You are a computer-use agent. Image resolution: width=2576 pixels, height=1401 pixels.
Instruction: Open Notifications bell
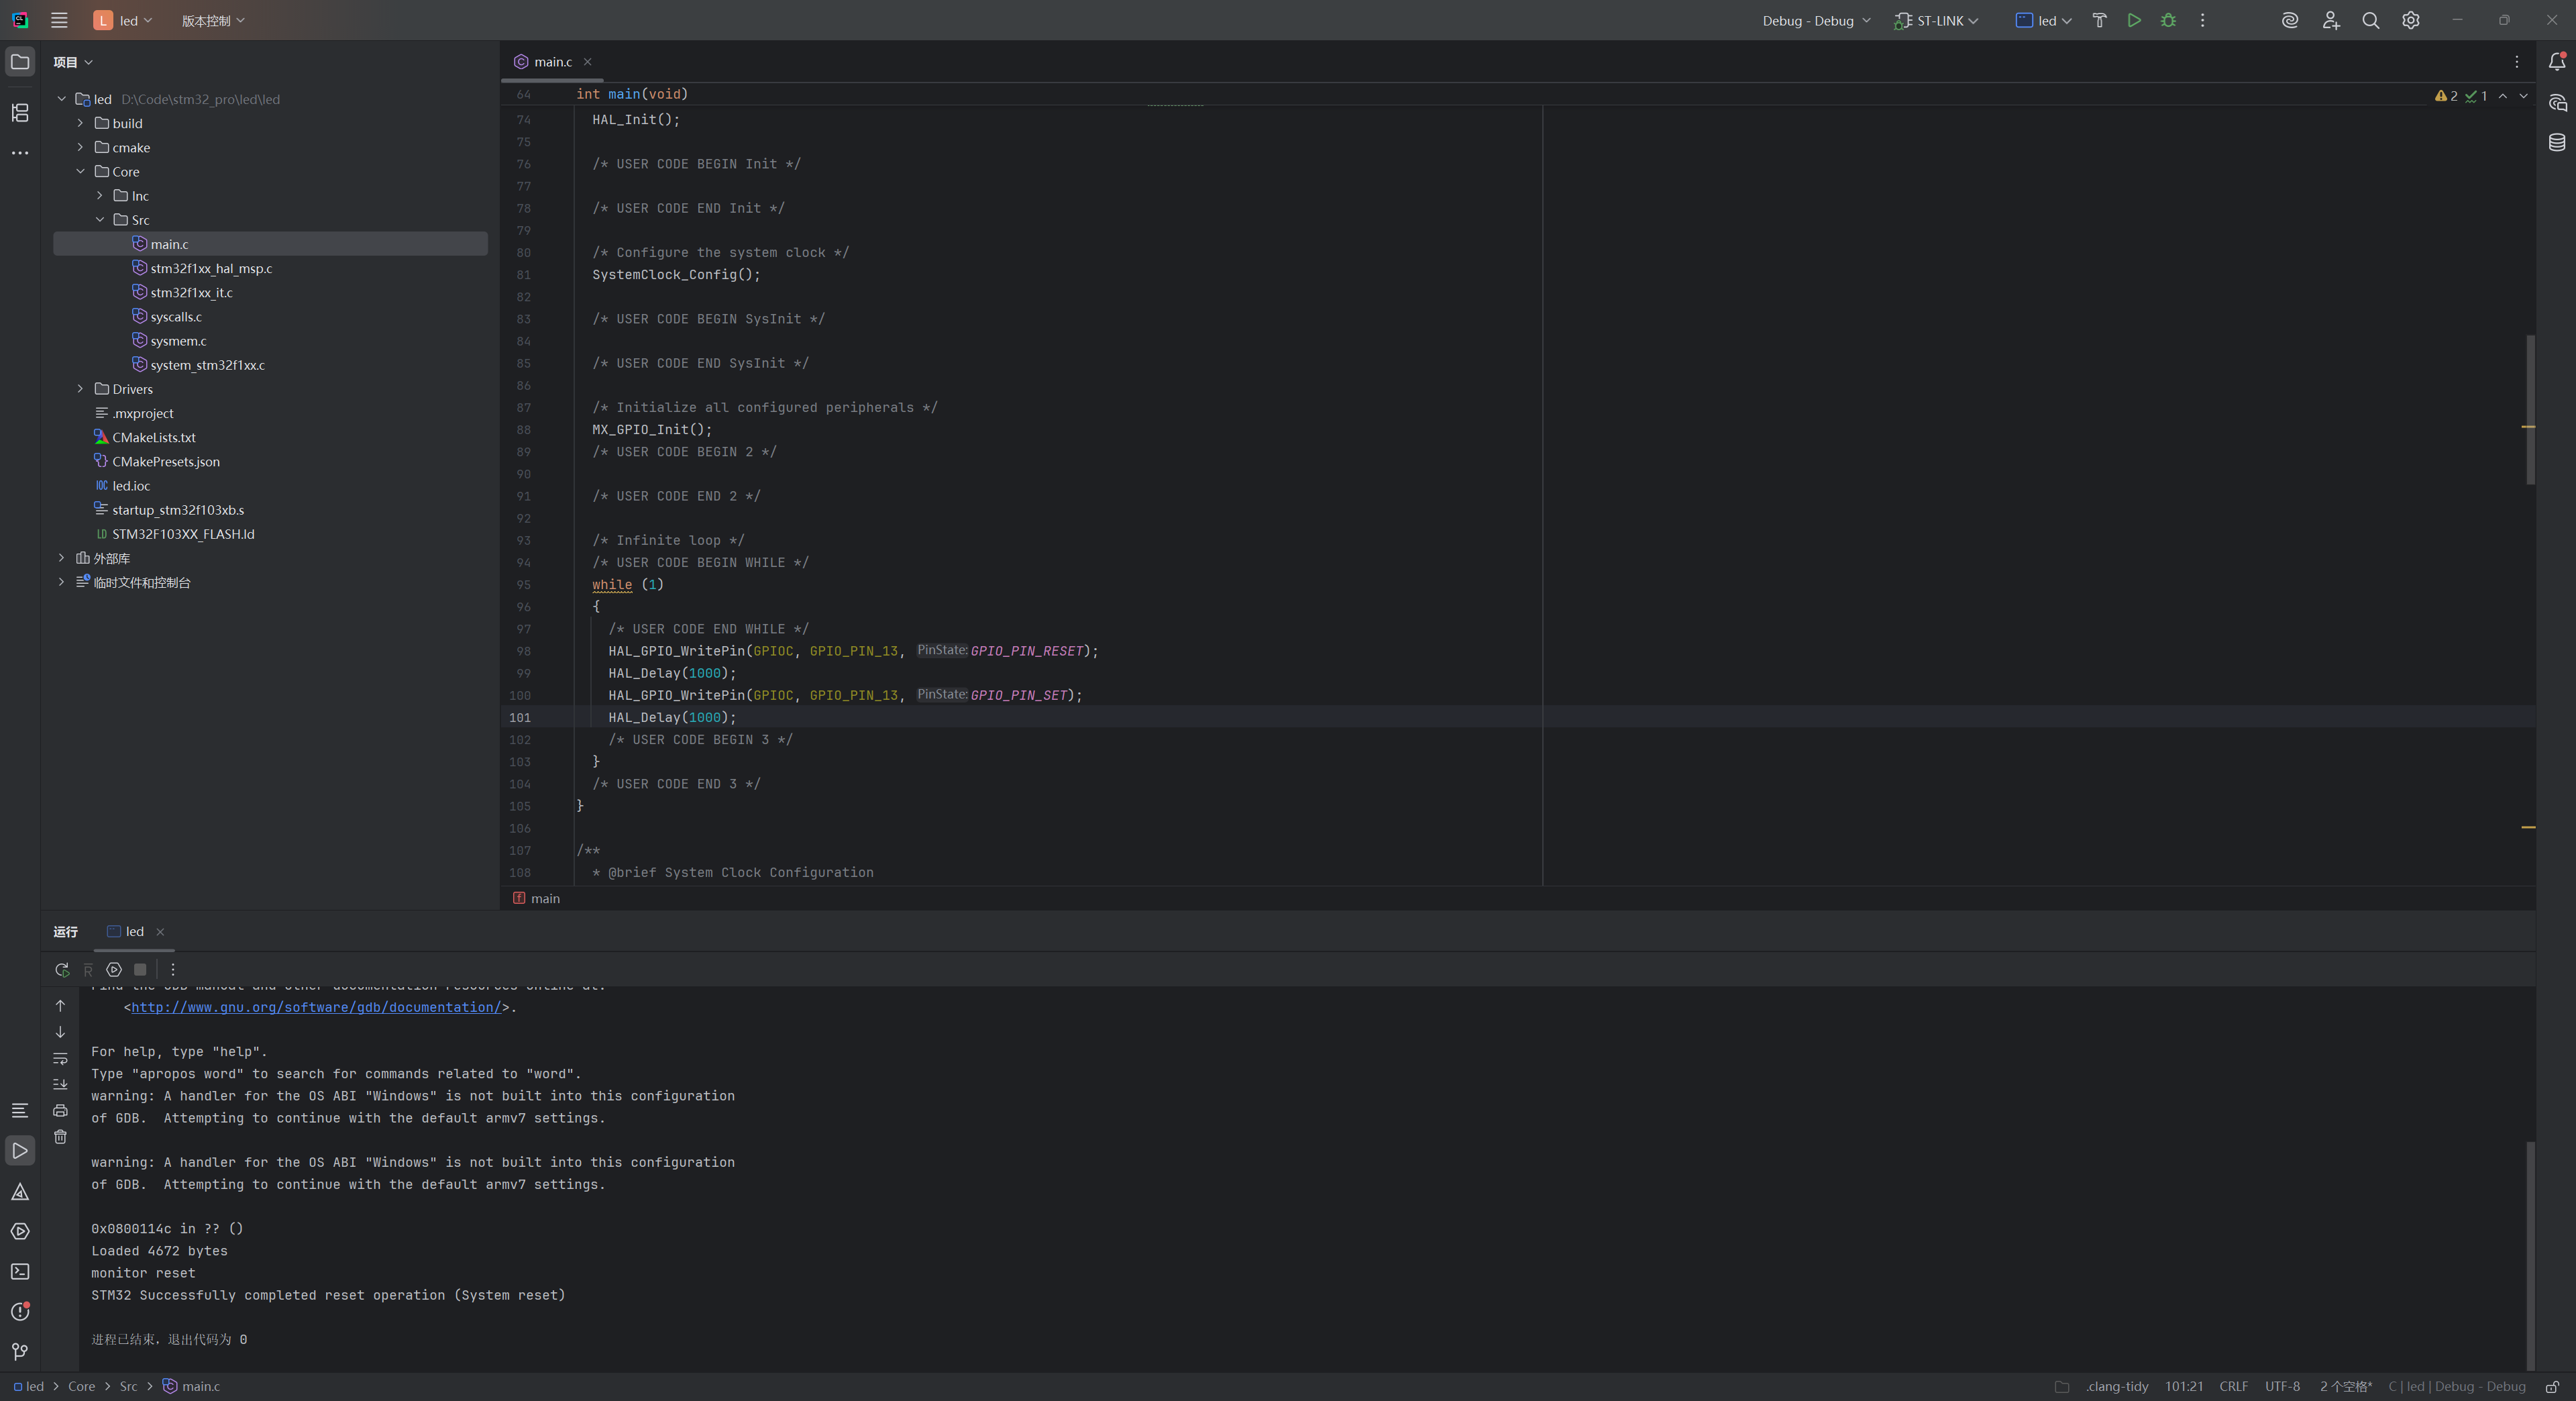(x=2557, y=62)
